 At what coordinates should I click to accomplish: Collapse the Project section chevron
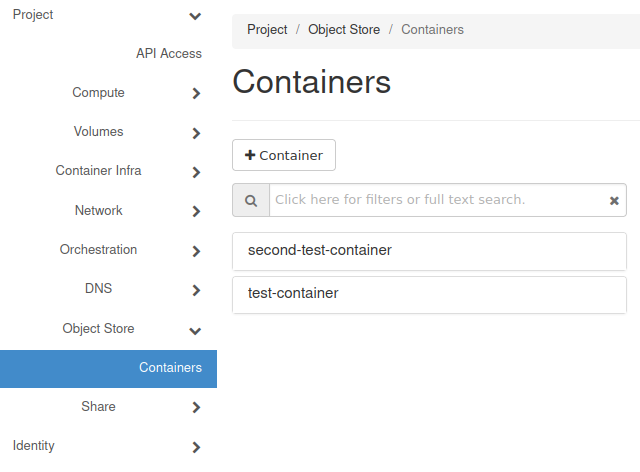195,16
